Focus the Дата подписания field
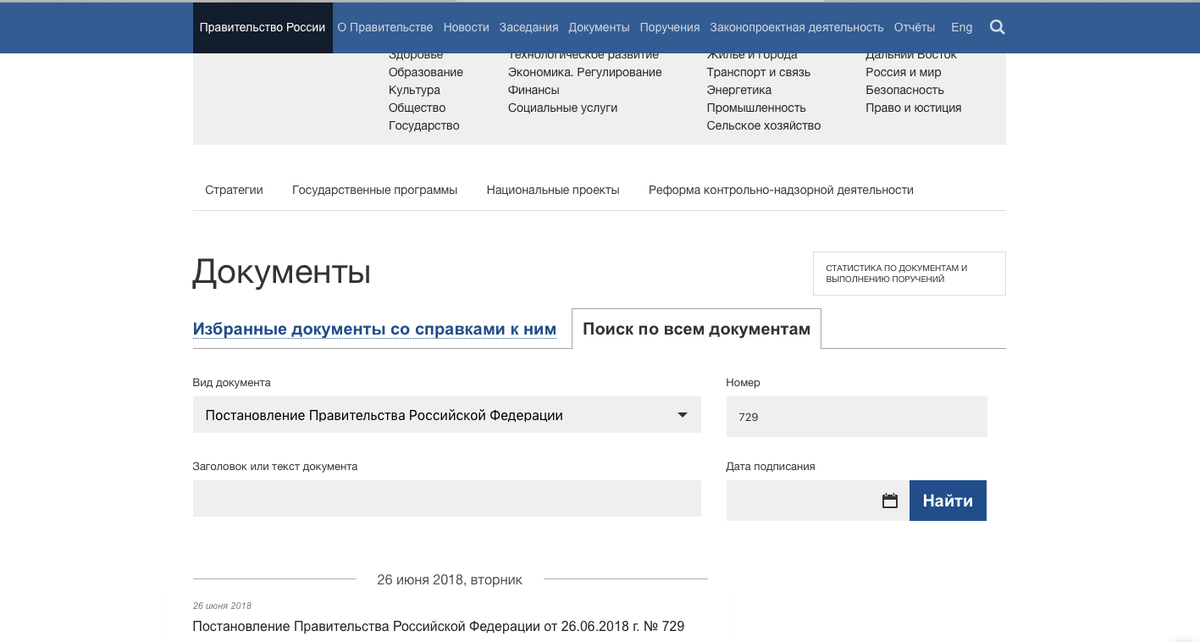The height and width of the screenshot is (642, 1200). 818,501
